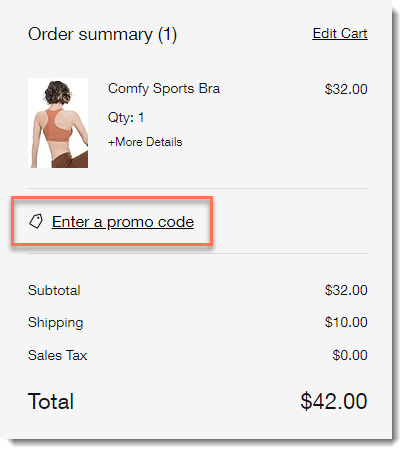Click the divider line above the promo code

pyautogui.click(x=198, y=188)
